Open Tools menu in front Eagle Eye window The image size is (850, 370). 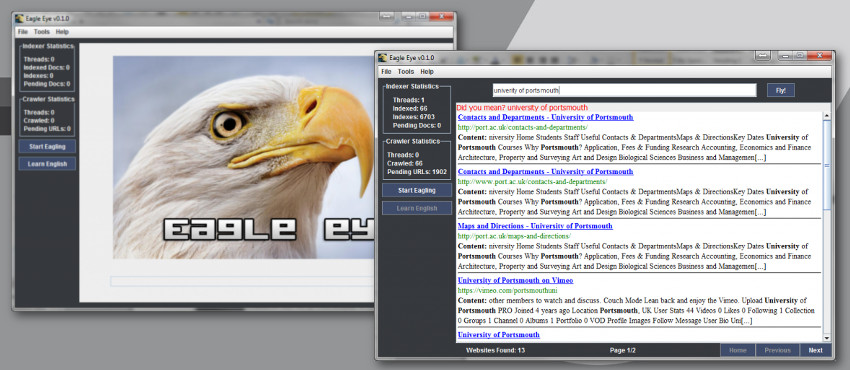[x=405, y=72]
